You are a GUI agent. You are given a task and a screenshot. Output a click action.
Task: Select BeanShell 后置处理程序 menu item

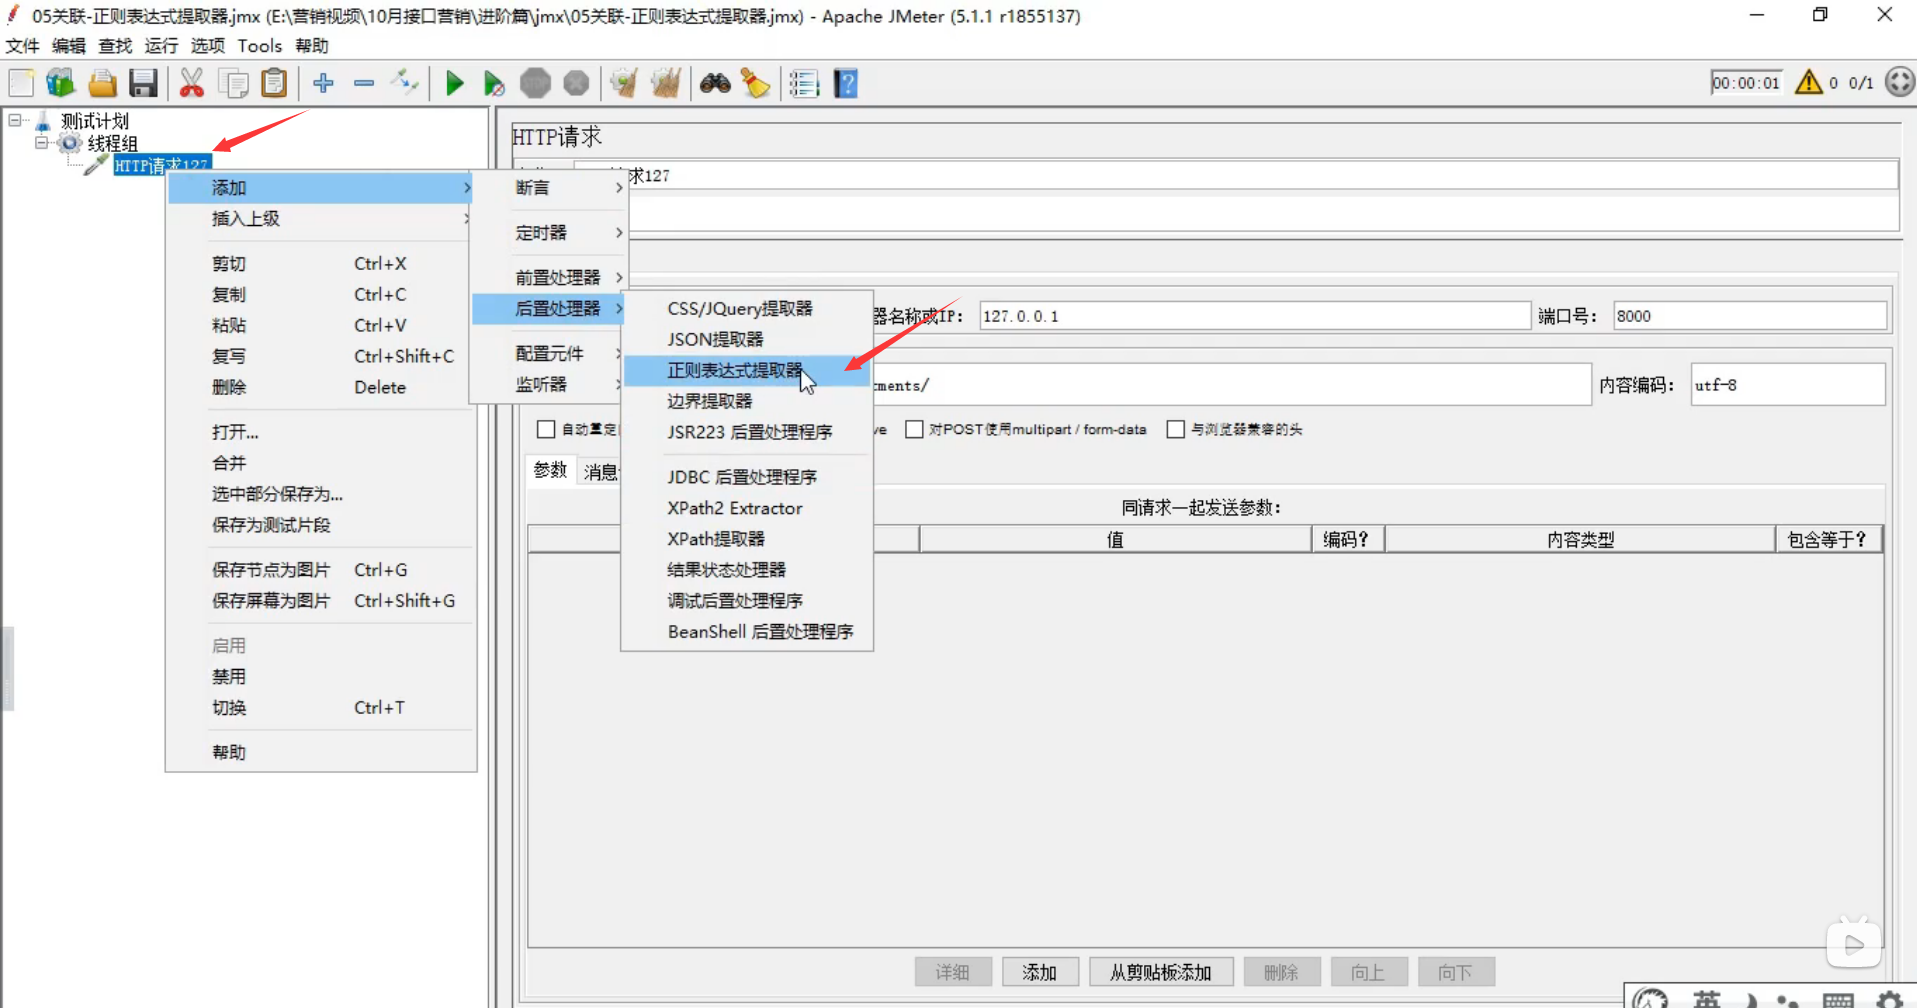(747, 631)
